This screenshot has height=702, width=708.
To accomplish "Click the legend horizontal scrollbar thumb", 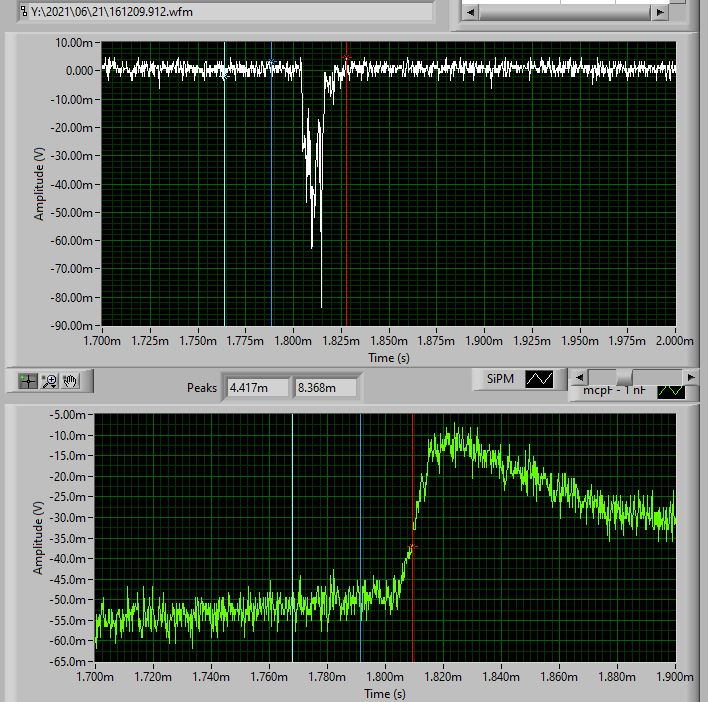I will pyautogui.click(x=624, y=376).
